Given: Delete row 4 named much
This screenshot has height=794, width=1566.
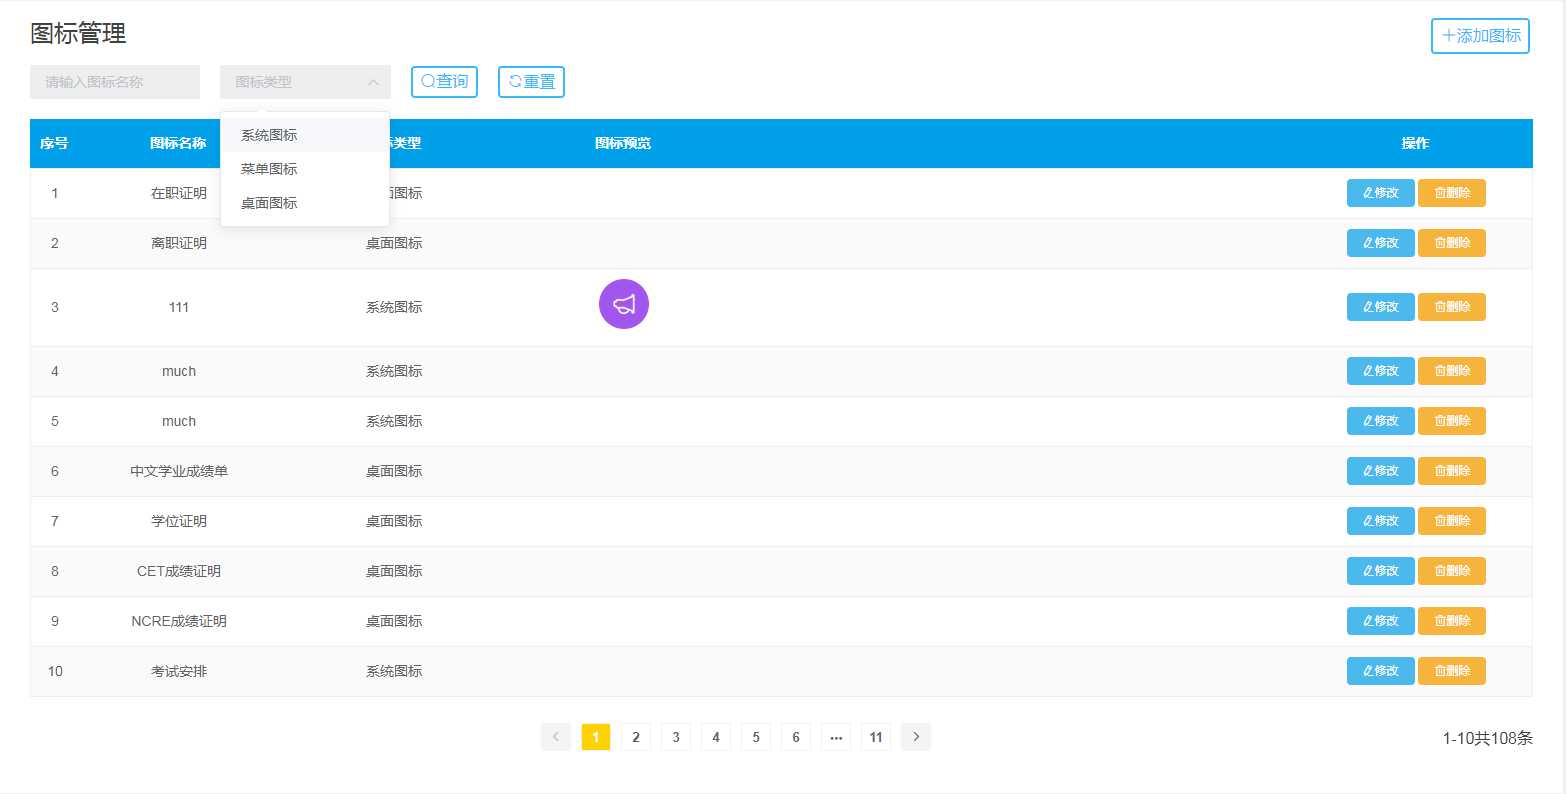Looking at the screenshot, I should click(x=1452, y=371).
